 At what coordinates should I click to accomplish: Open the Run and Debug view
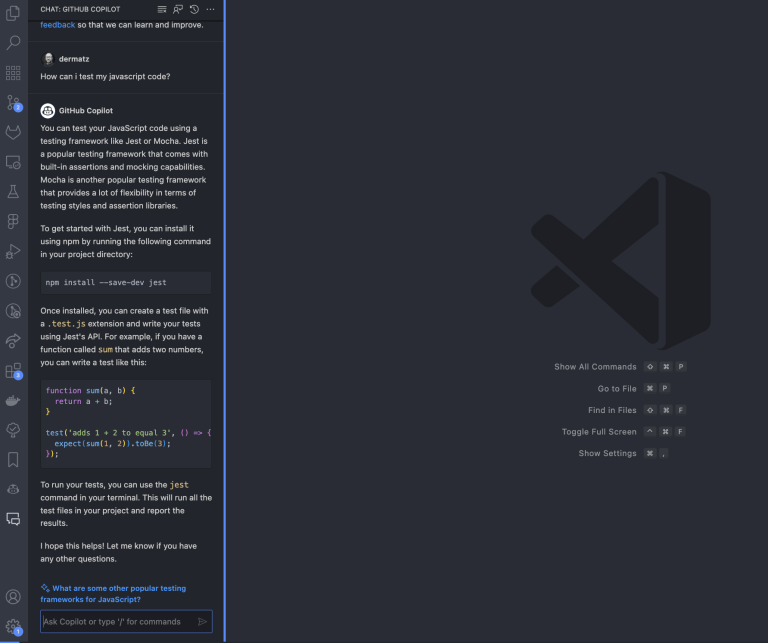click(13, 251)
